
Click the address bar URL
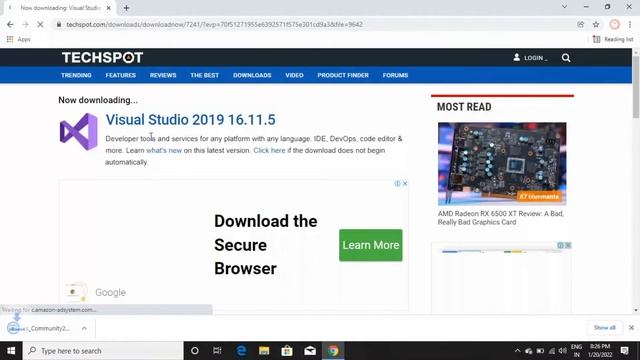pyautogui.click(x=214, y=24)
